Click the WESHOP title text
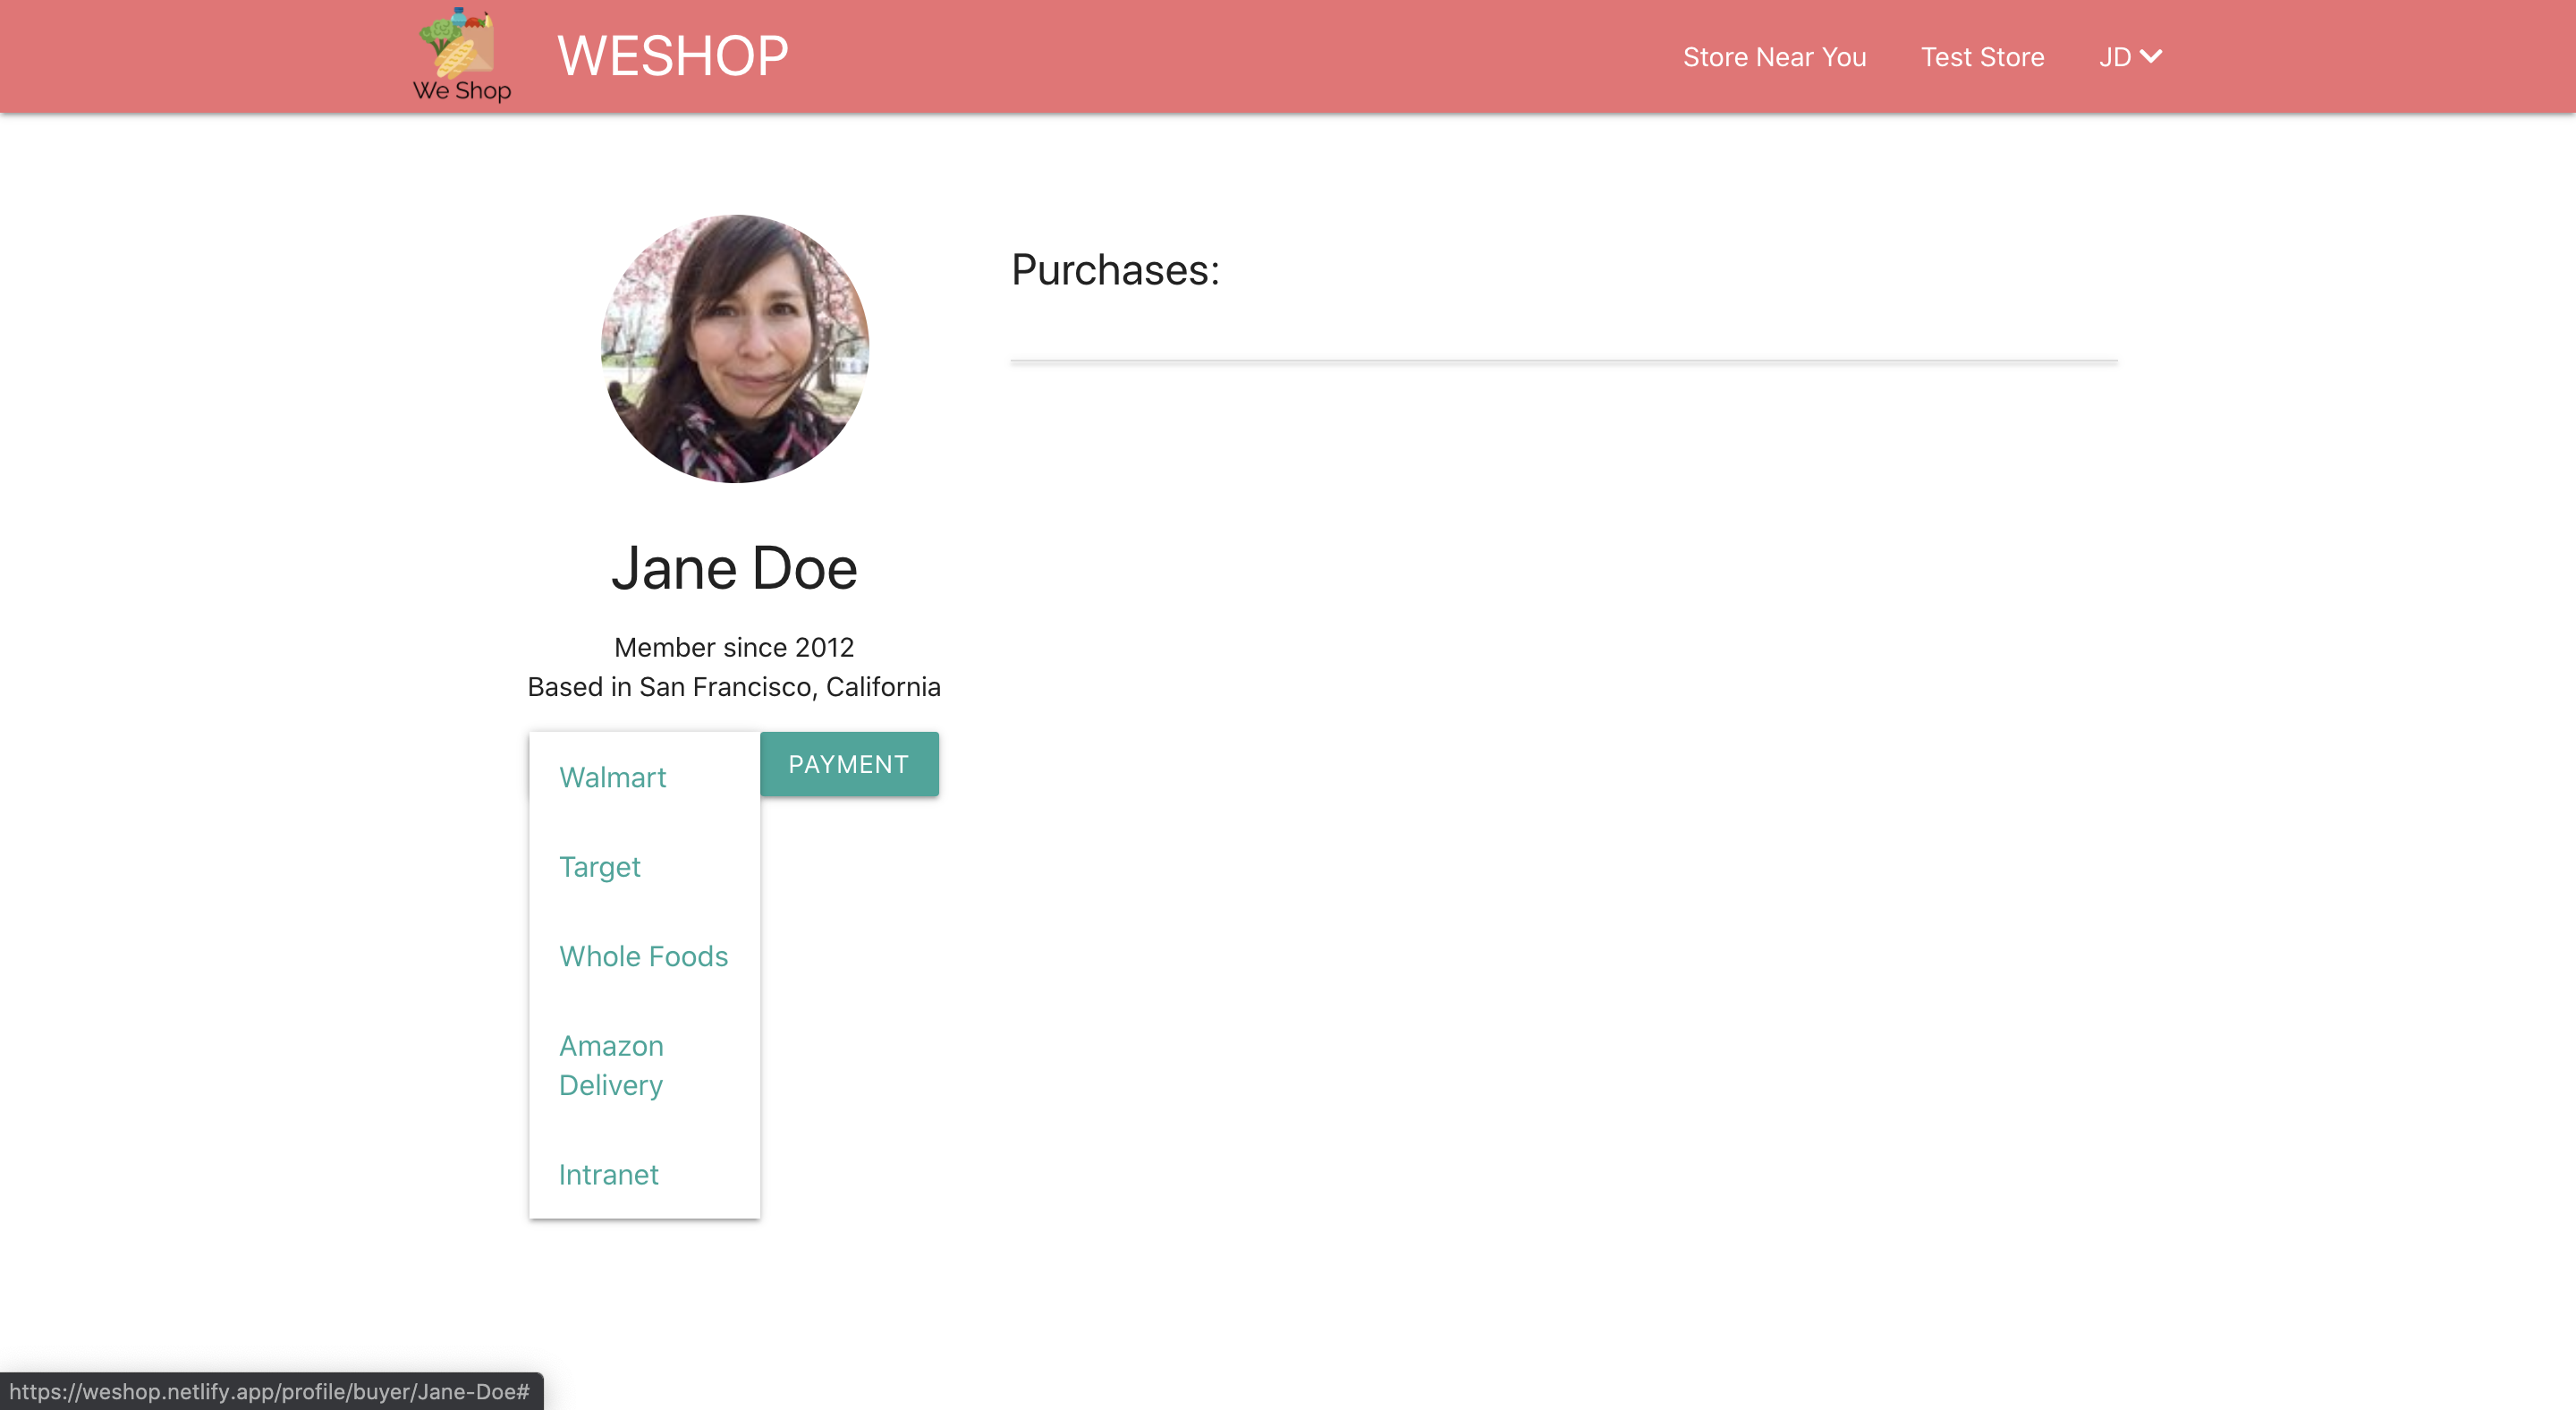The image size is (2576, 1410). pyautogui.click(x=672, y=56)
